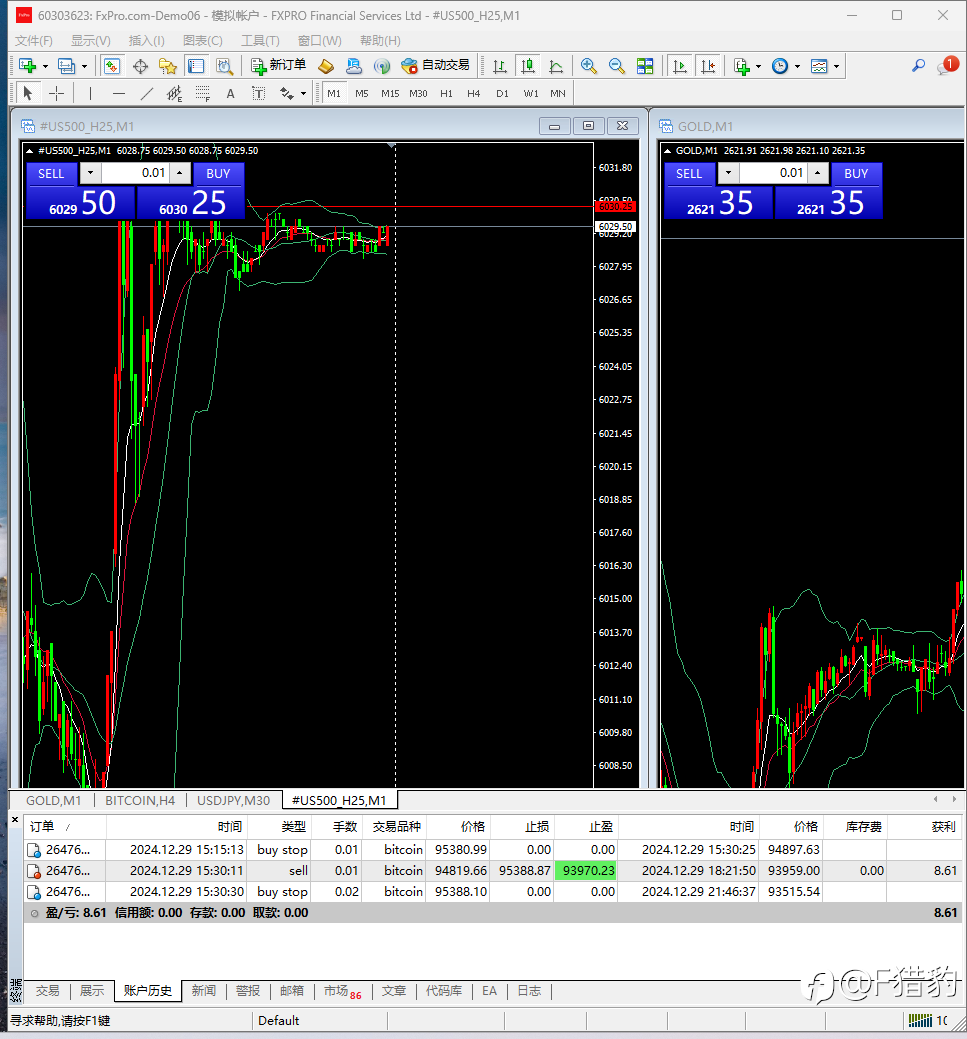Click the chart templates icon
Image resolution: width=967 pixels, height=1039 pixels.
pyautogui.click(x=819, y=66)
